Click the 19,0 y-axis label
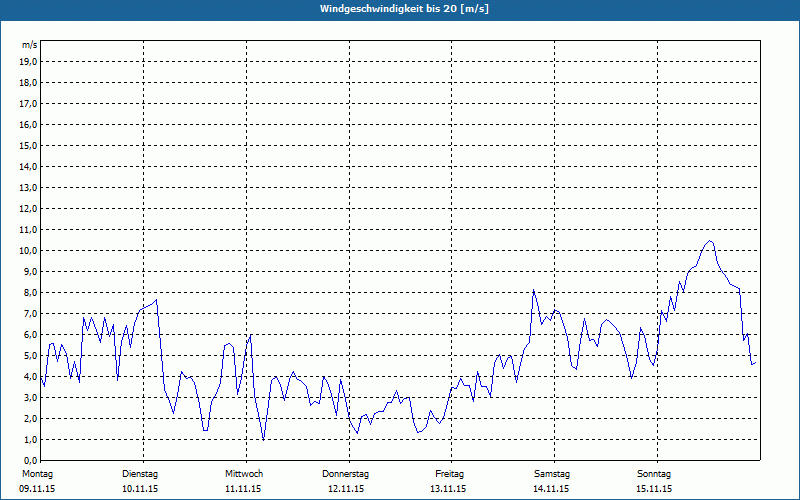 coord(27,62)
